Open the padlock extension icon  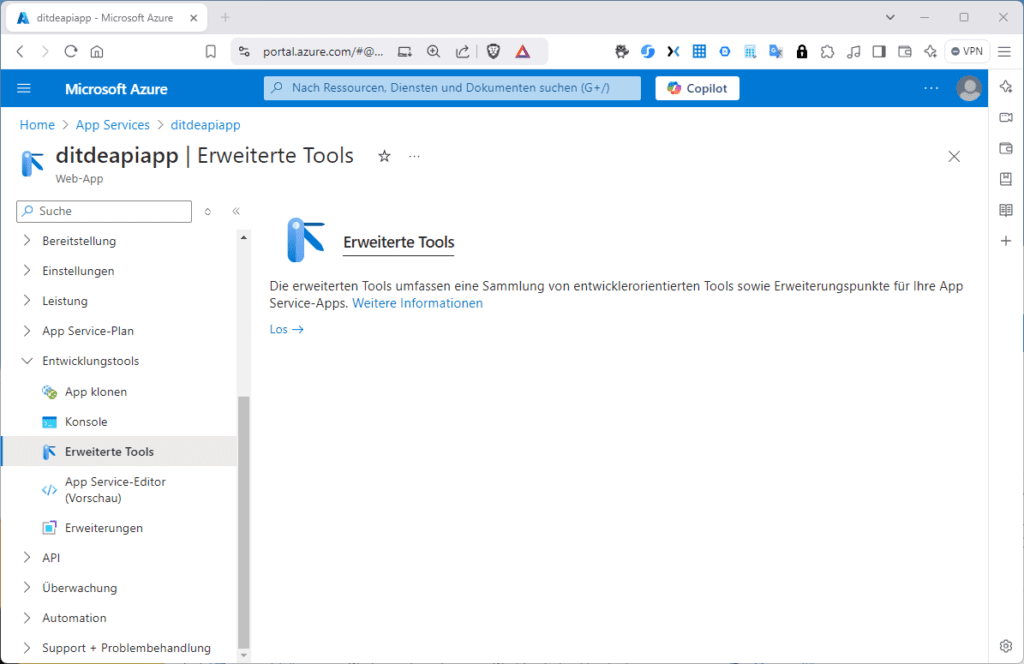pyautogui.click(x=801, y=52)
